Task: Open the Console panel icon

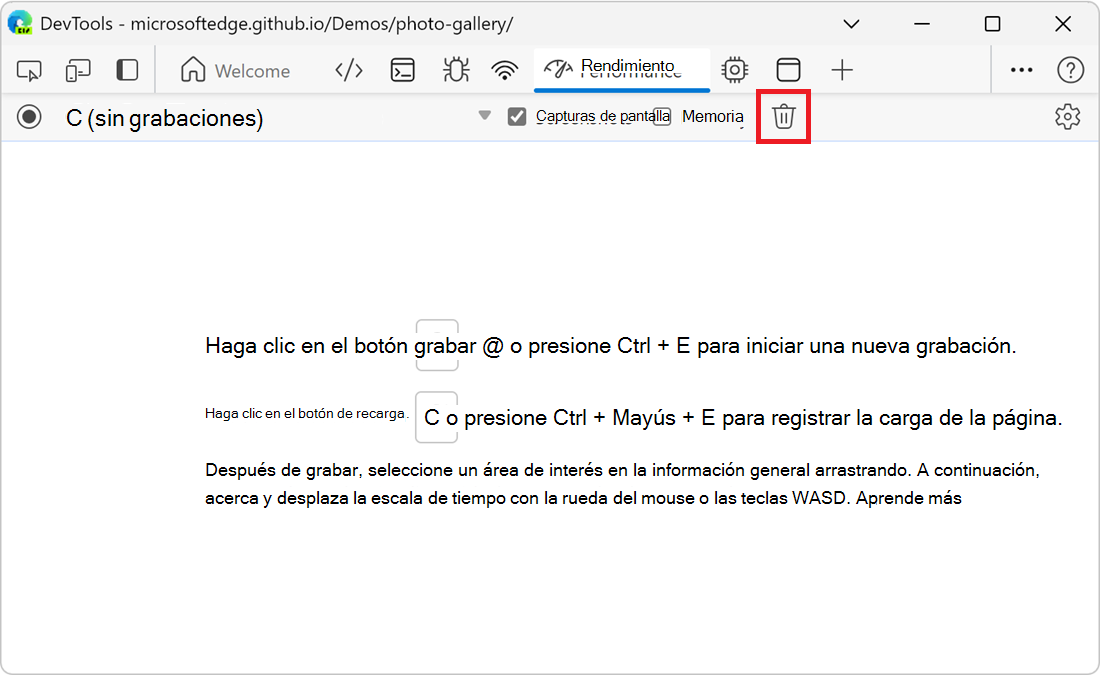Action: 401,70
